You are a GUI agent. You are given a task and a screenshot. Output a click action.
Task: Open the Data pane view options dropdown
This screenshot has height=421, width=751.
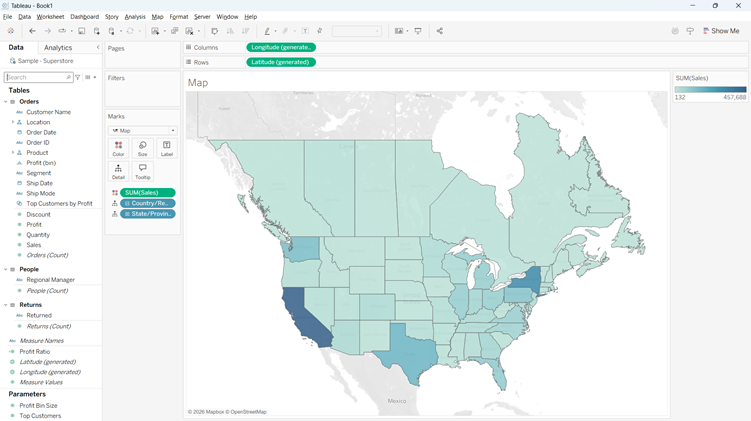(x=90, y=77)
